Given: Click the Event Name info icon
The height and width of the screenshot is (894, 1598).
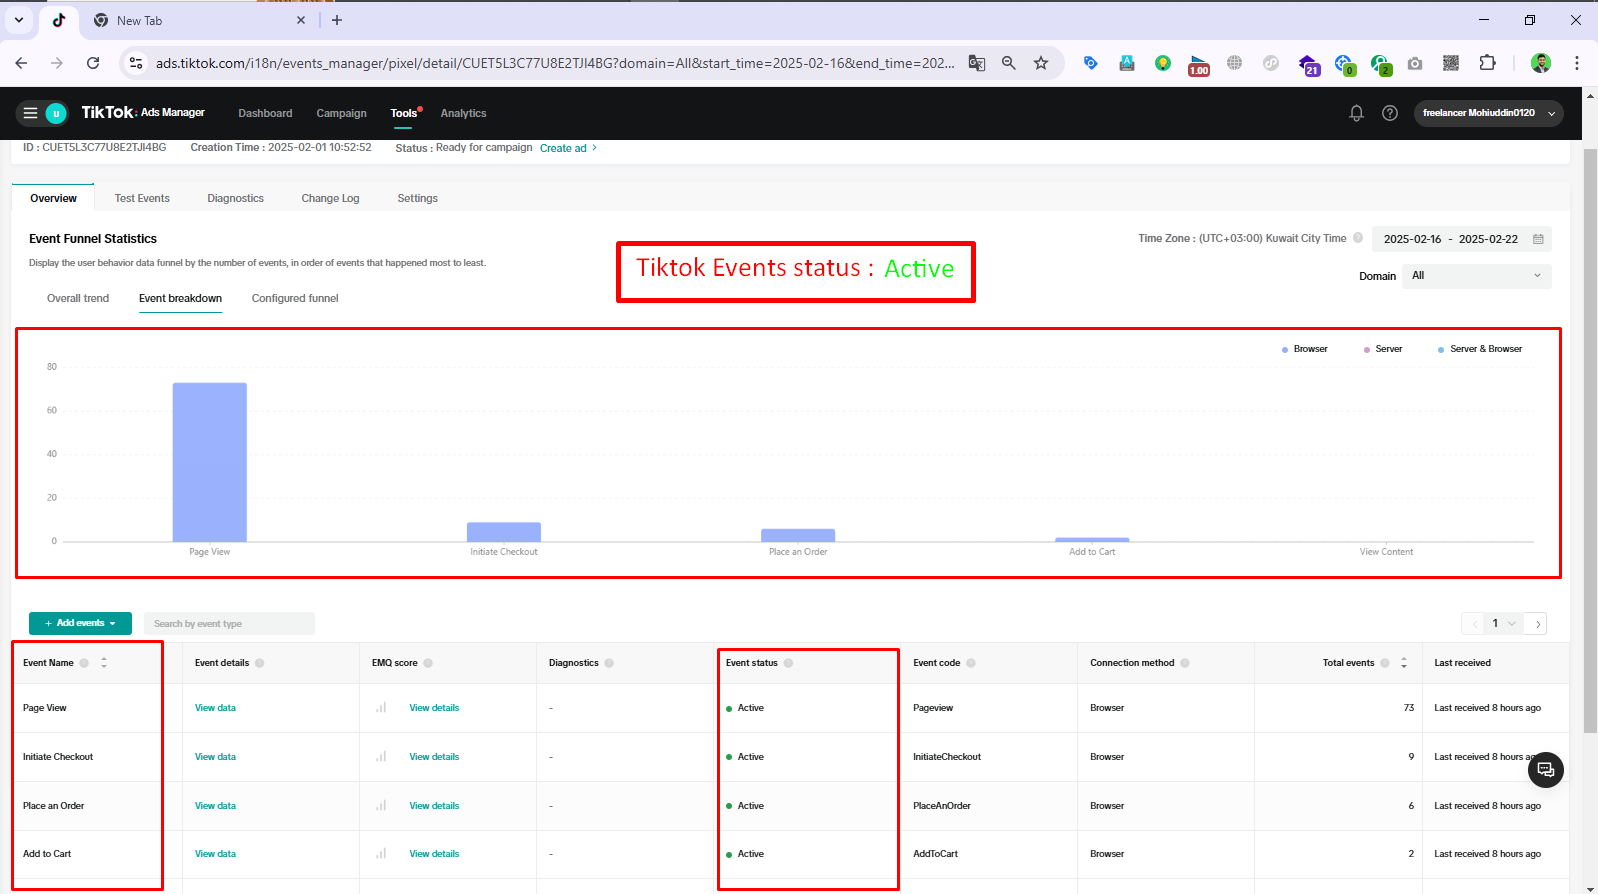Looking at the screenshot, I should coord(84,663).
